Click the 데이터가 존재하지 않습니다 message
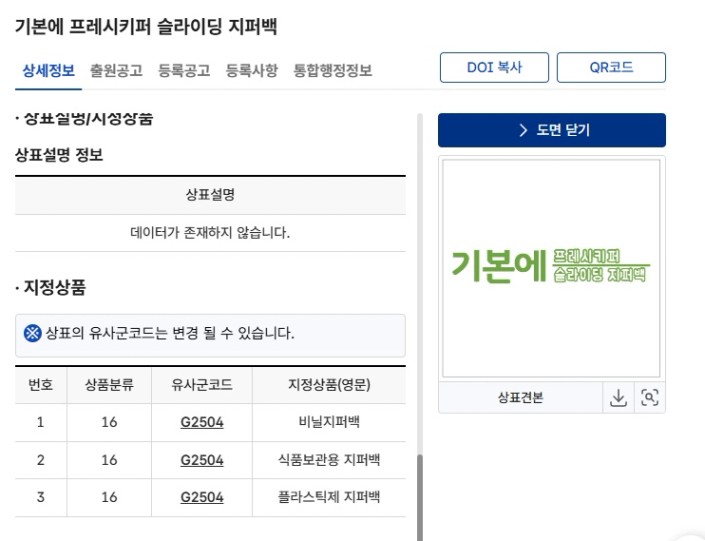Viewport: 705px width, 541px height. pyautogui.click(x=210, y=233)
